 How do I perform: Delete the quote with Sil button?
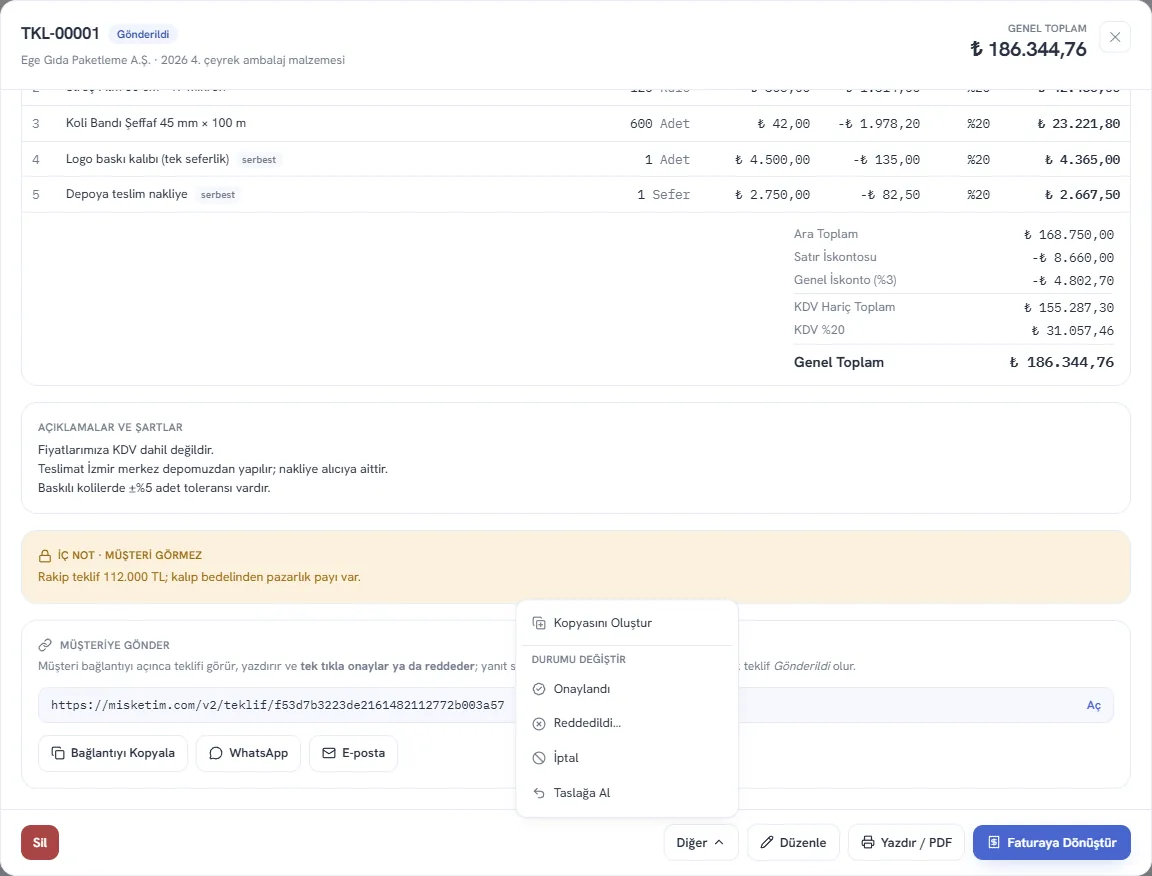40,842
